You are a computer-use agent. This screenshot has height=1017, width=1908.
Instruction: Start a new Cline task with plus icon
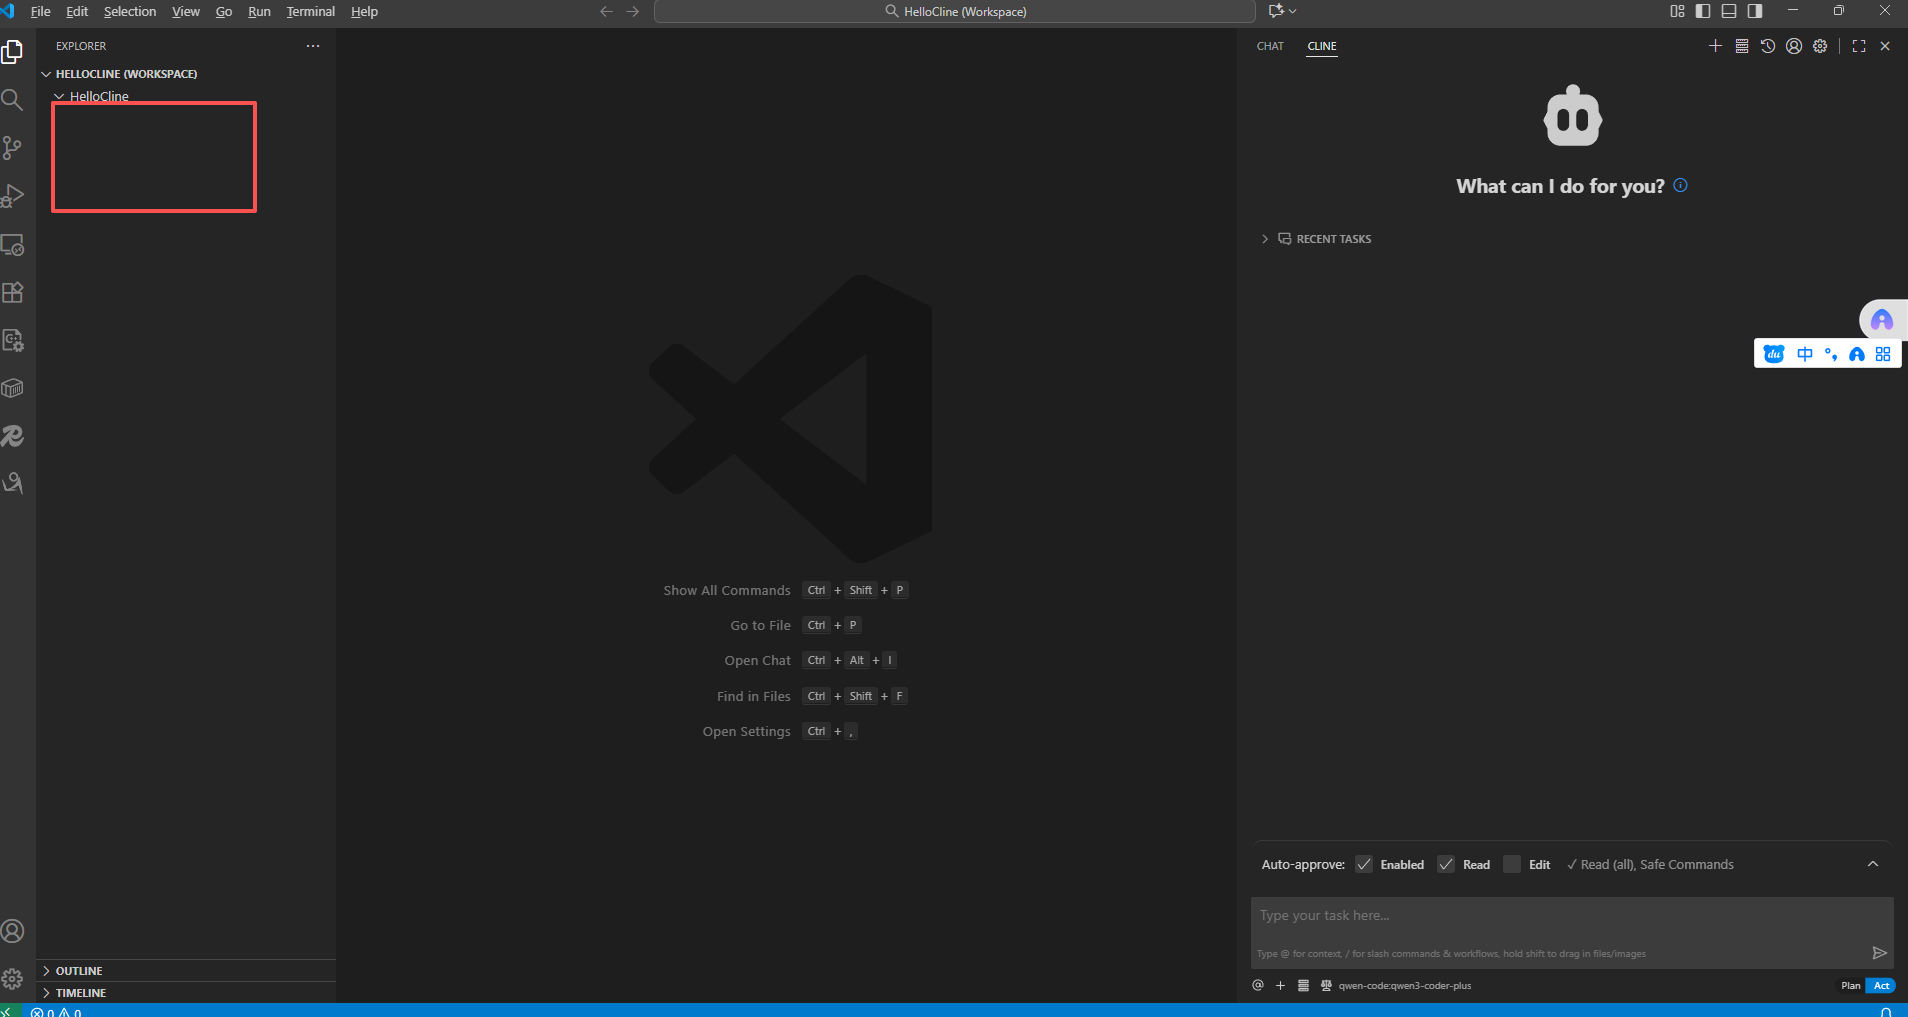point(1715,46)
